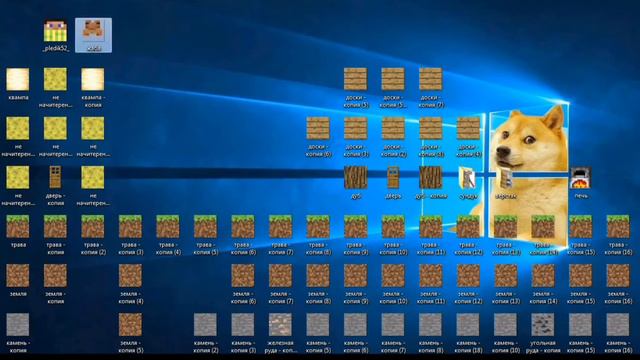
Task: Select the камень - копия (15) icon
Action: [580, 324]
